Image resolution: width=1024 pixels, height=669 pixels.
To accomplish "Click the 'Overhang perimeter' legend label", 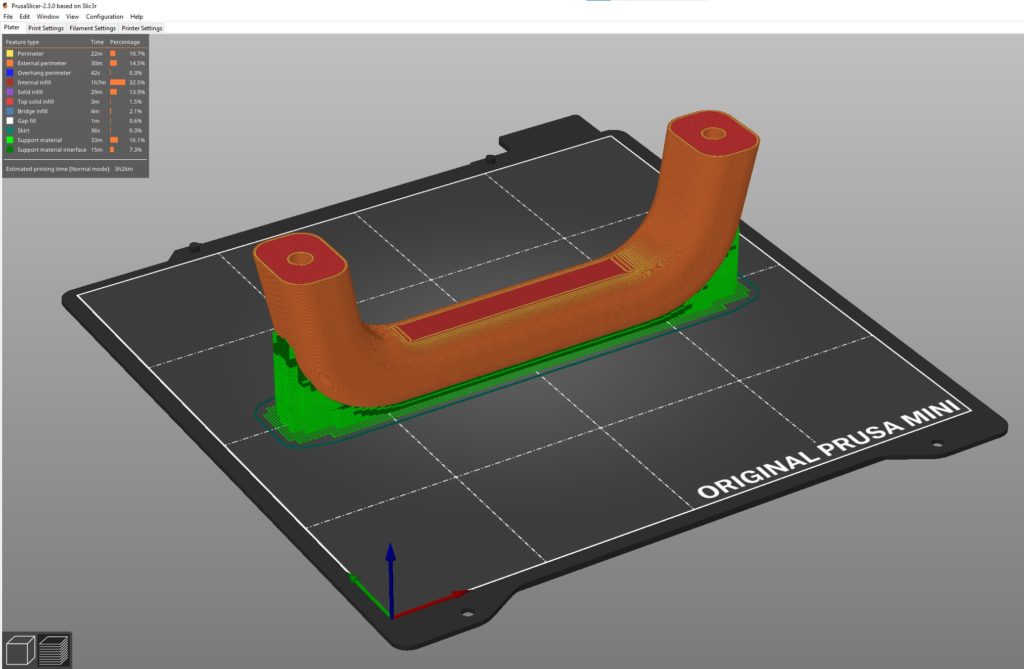I will coord(44,73).
